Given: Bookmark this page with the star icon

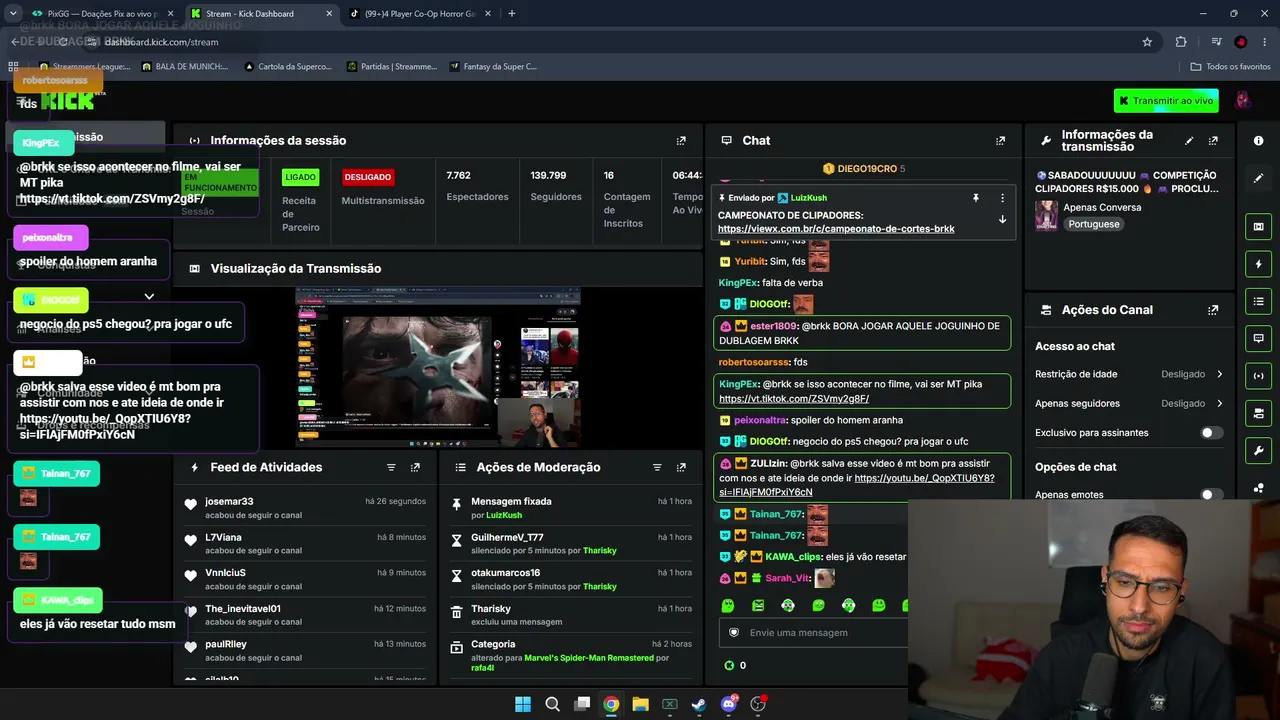Looking at the screenshot, I should [1147, 42].
